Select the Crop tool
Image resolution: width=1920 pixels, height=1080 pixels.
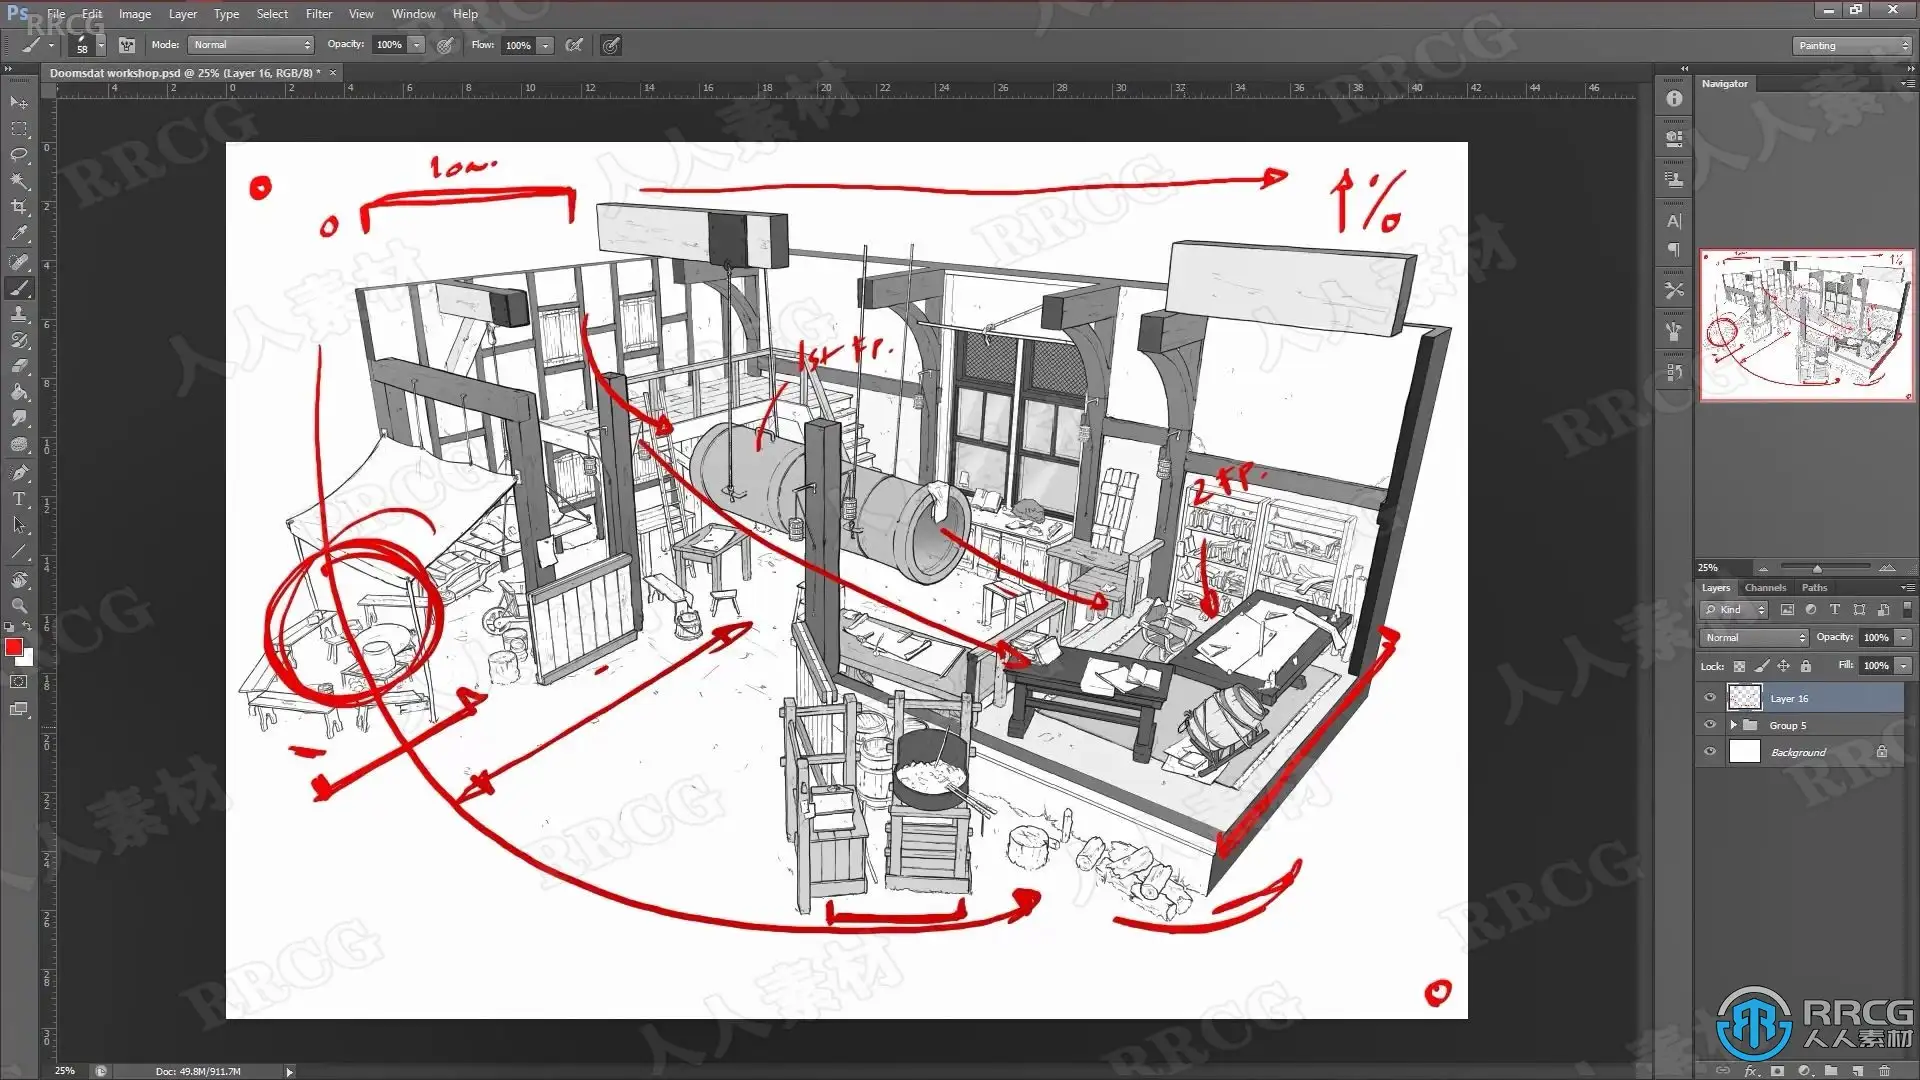coord(19,207)
